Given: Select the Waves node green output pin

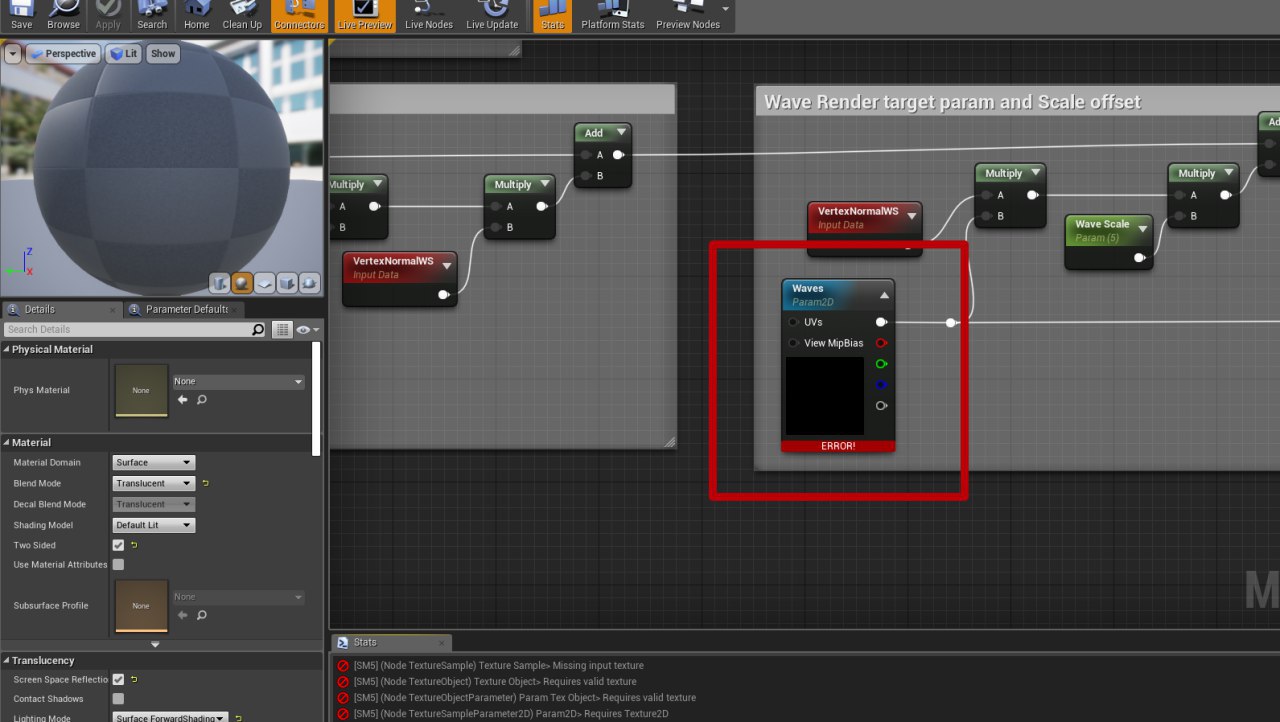Looking at the screenshot, I should point(881,364).
